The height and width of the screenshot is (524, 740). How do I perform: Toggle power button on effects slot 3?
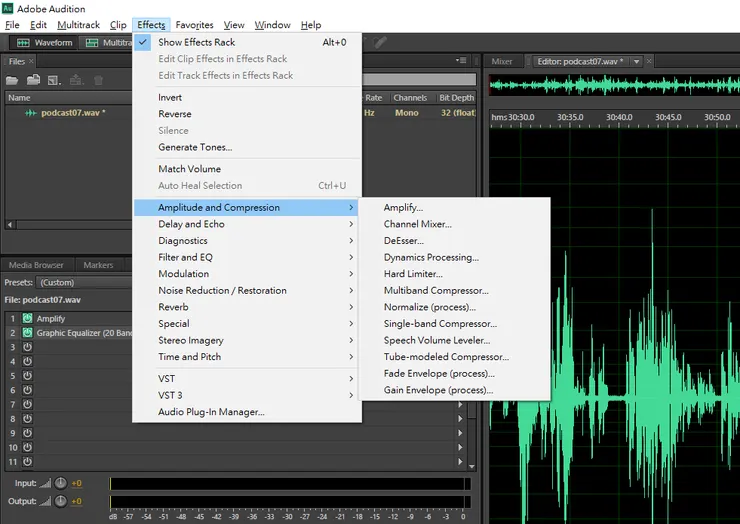[x=27, y=347]
